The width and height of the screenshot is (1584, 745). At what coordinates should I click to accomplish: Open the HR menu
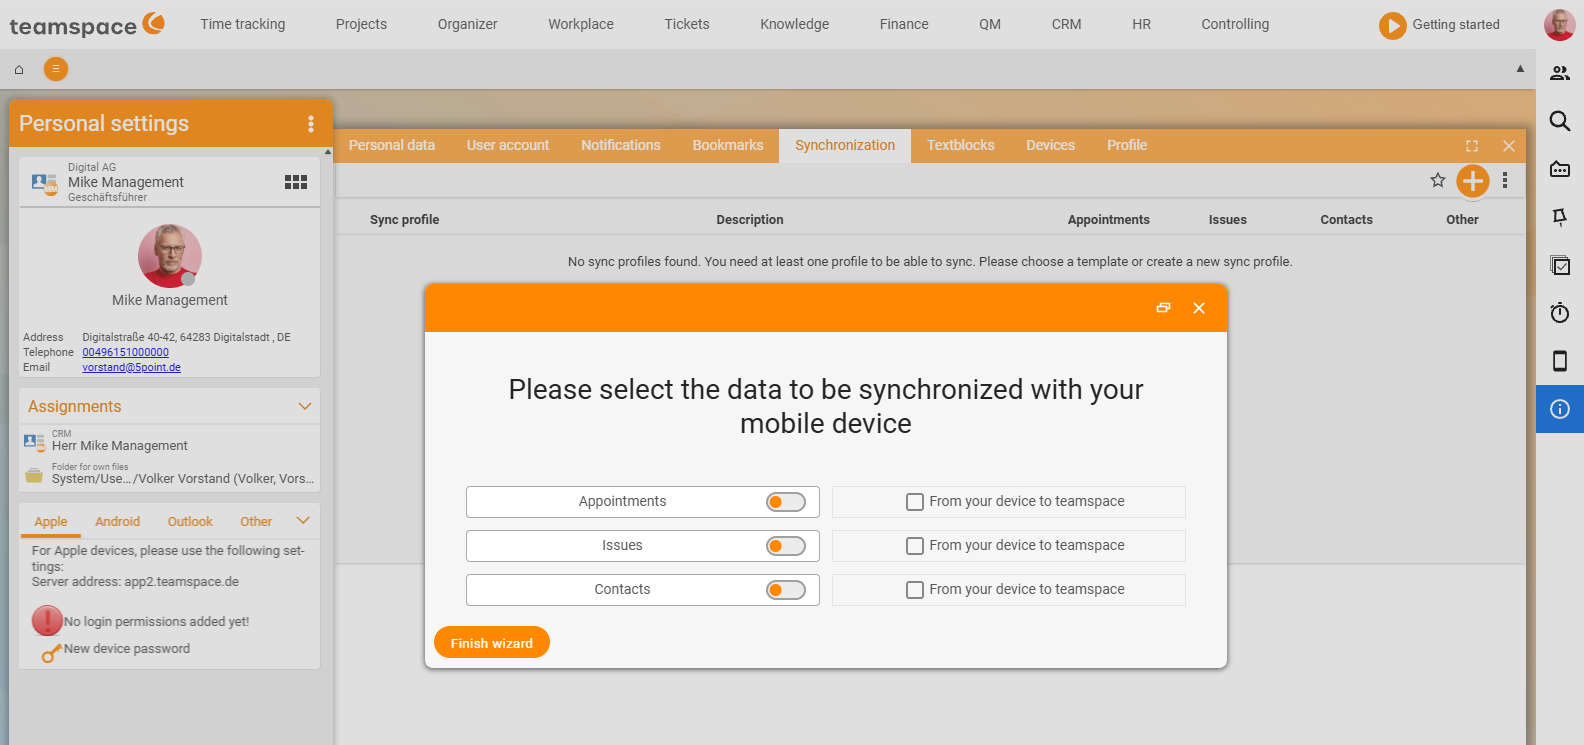(1141, 24)
